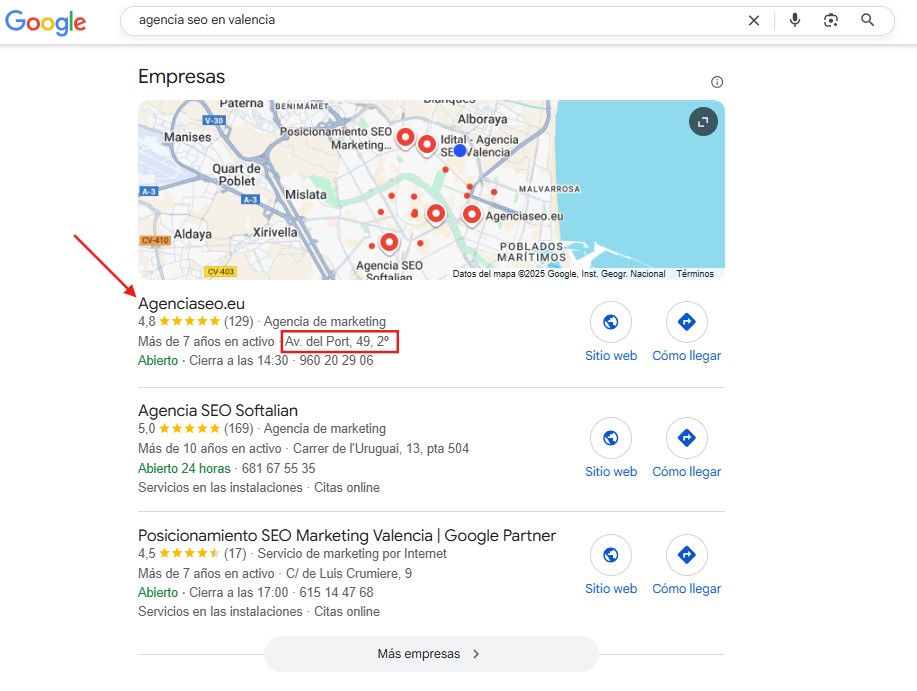Click phone number 615 14 47 68
Screen dimensions: 917x691
[x=336, y=592]
